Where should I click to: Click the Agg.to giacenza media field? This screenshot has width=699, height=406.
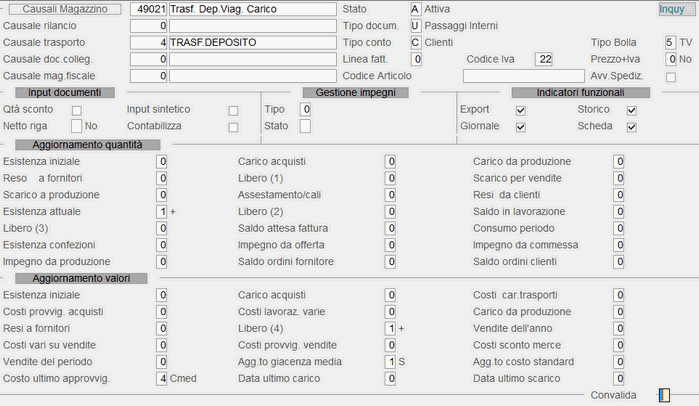[390, 362]
